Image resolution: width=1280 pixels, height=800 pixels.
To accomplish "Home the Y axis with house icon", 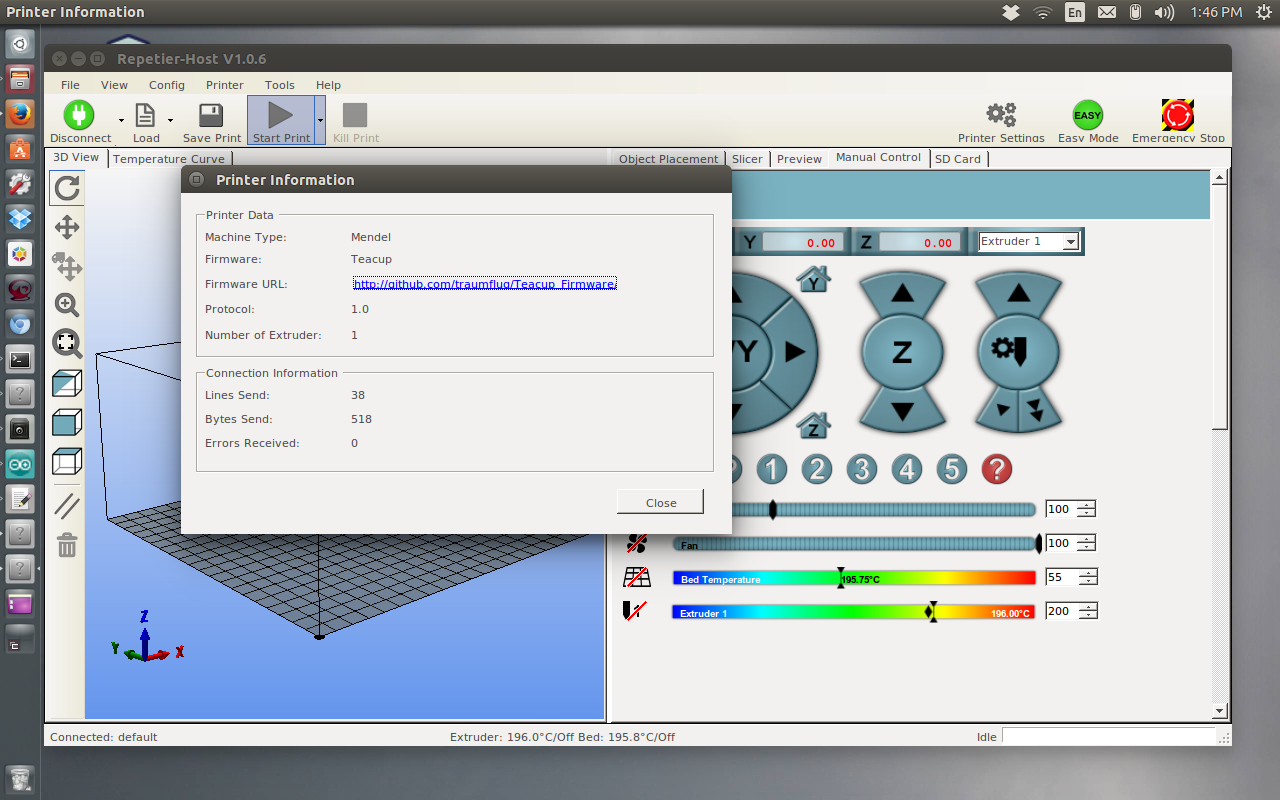I will [814, 281].
